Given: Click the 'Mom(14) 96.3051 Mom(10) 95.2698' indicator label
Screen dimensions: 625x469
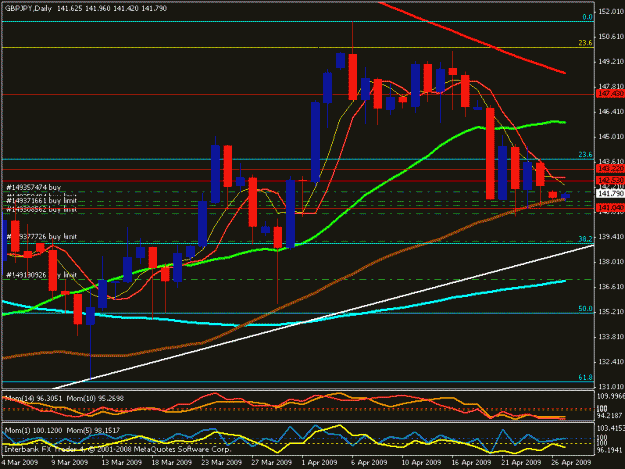Looking at the screenshot, I should [x=64, y=398].
